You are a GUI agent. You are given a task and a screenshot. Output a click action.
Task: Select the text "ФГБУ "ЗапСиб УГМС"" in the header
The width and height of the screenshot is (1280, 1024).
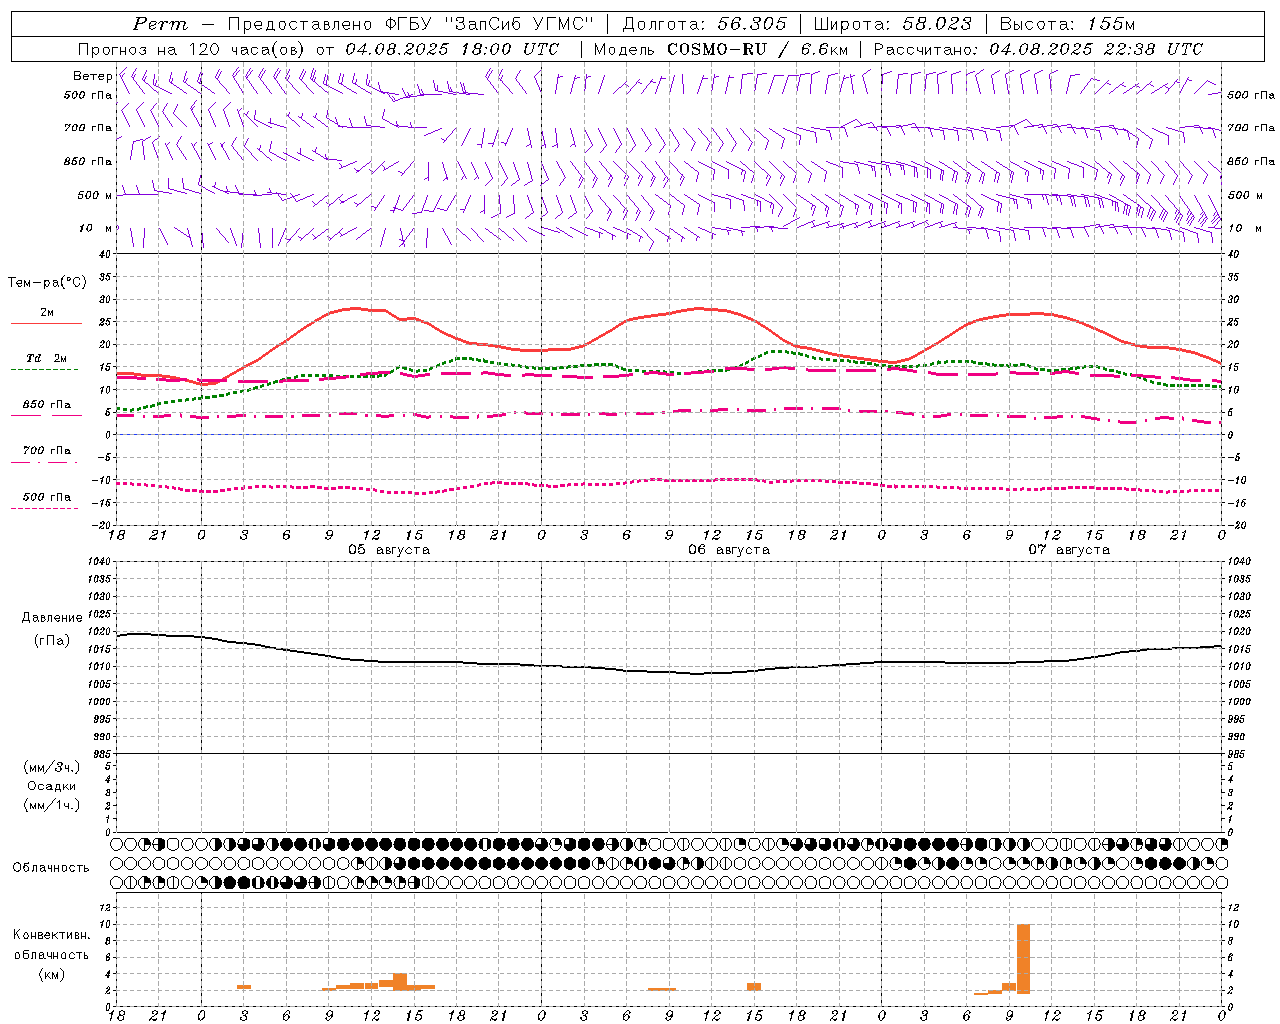coord(489,24)
